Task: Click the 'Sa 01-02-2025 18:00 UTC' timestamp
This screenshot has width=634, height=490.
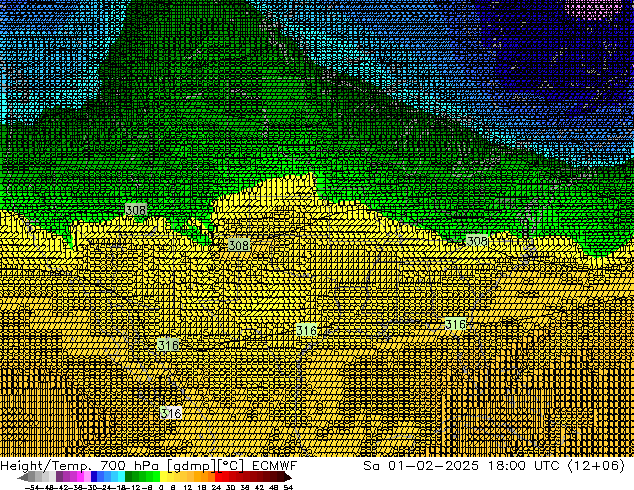Action: point(461,466)
